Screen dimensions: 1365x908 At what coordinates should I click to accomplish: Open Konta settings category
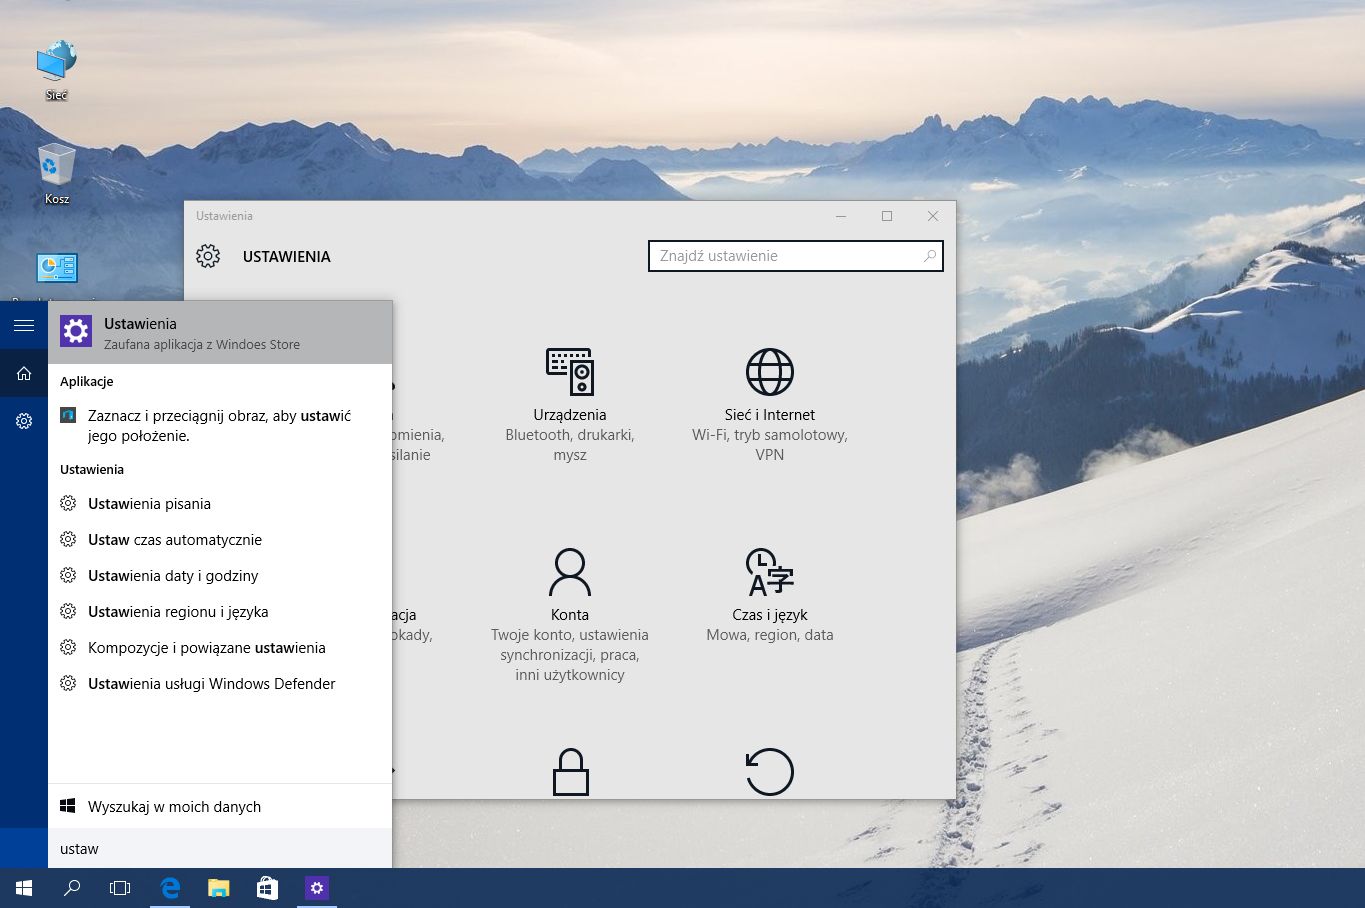[570, 615]
